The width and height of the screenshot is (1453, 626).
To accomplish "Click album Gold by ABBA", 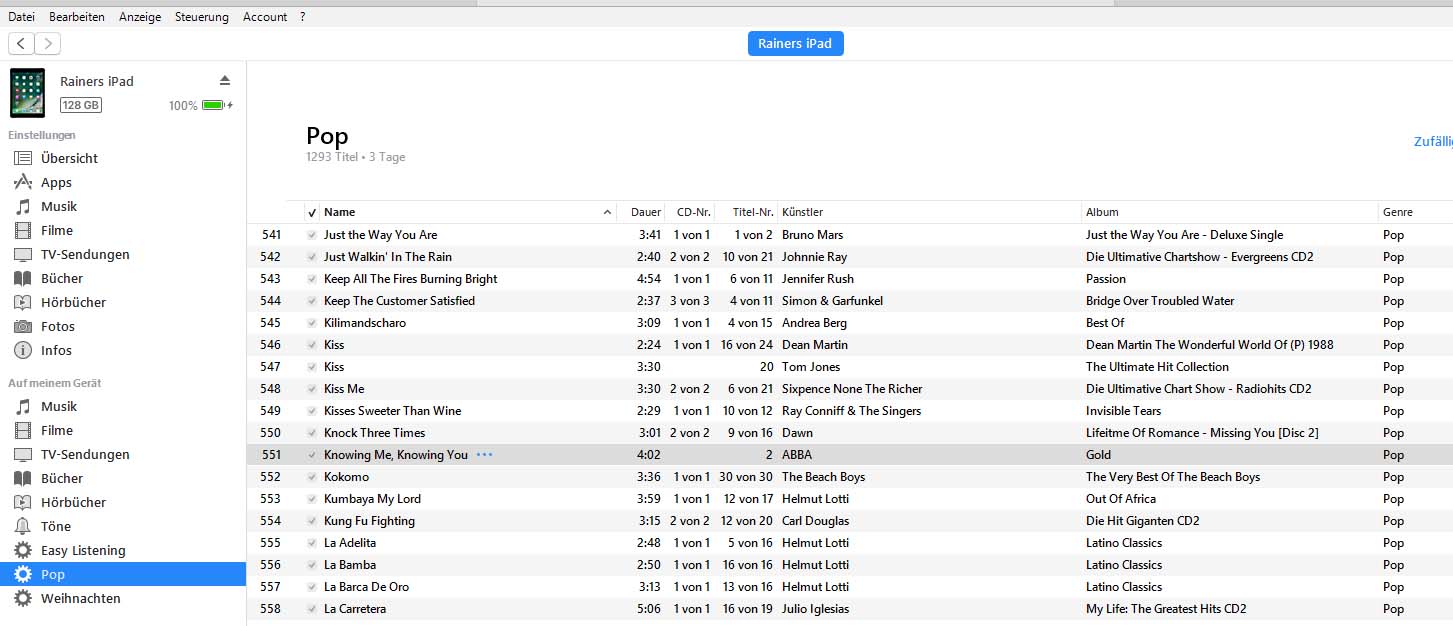I will coord(1098,455).
